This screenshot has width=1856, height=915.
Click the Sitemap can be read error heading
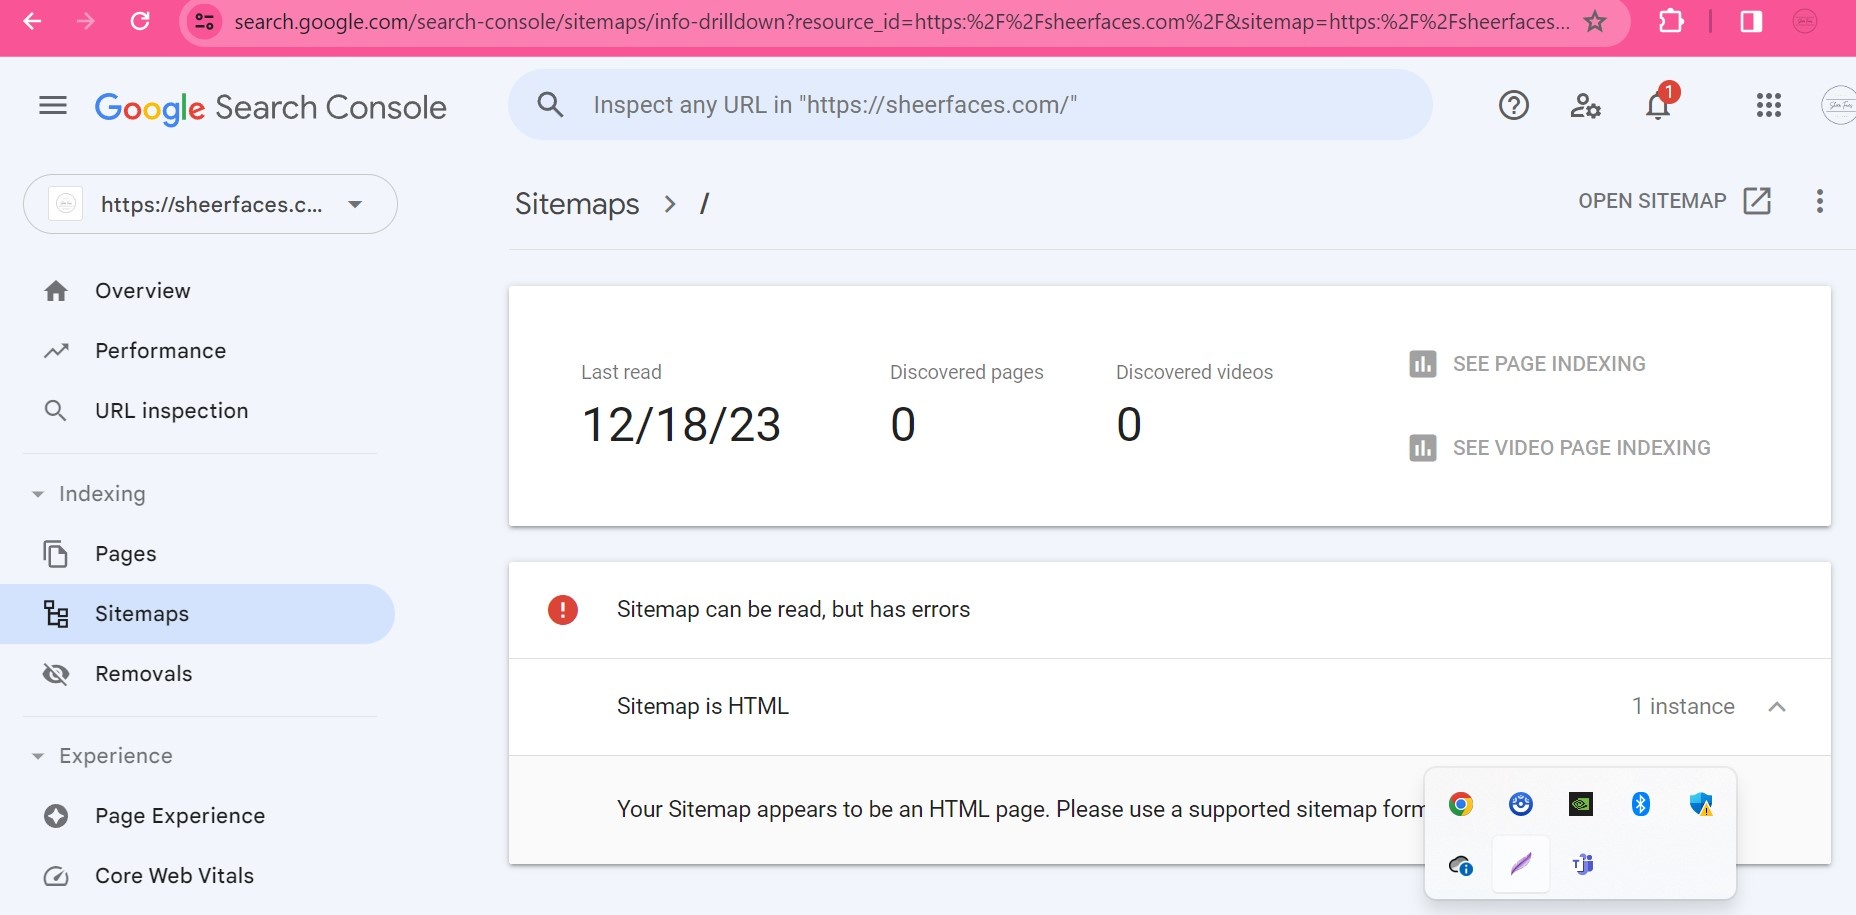(x=793, y=610)
